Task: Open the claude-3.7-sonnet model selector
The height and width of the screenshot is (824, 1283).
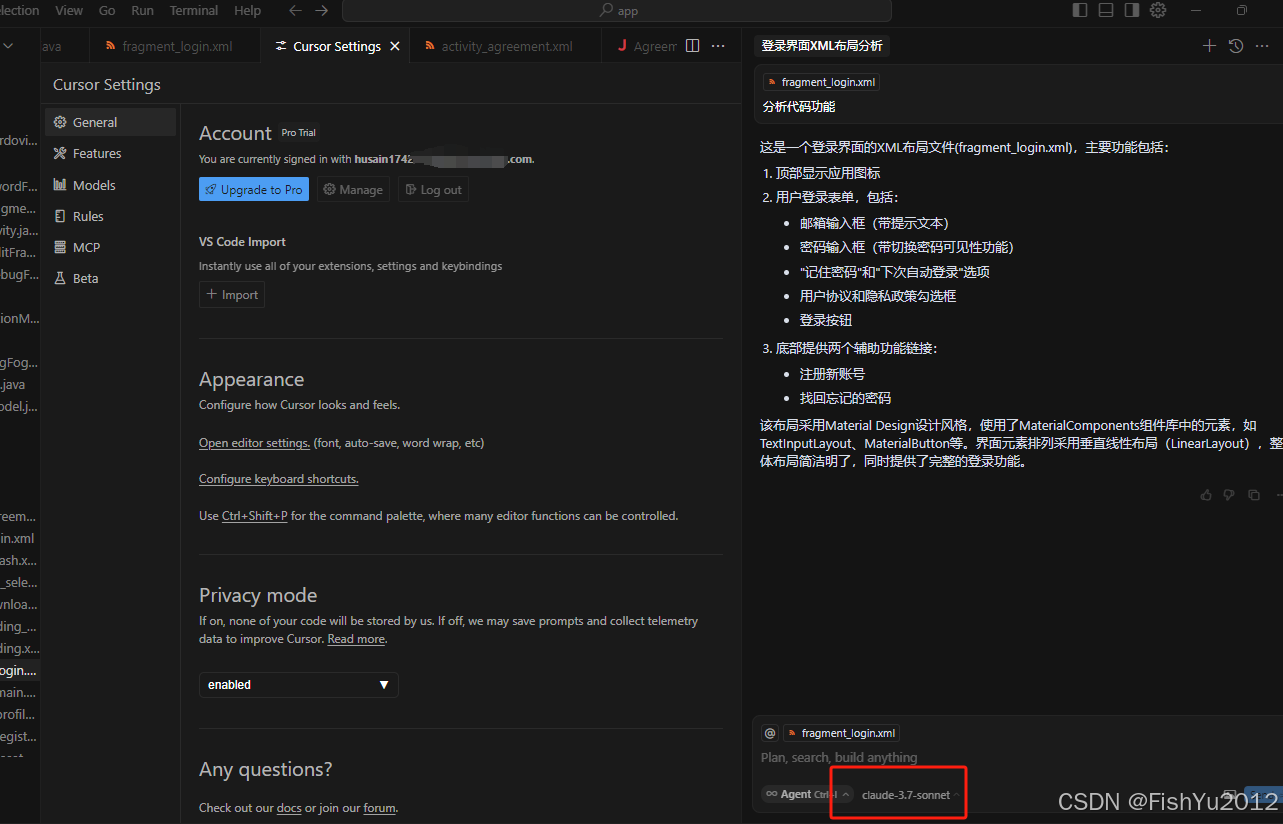Action: [910, 795]
